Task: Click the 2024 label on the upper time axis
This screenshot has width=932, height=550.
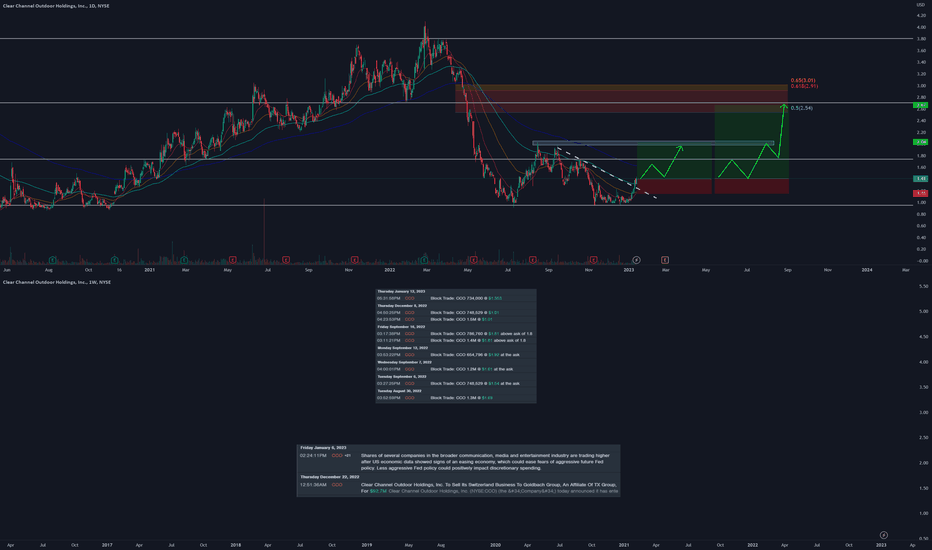Action: 867,270
